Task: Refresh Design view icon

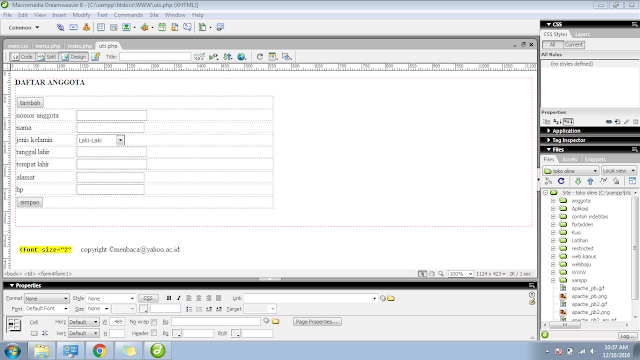Action: pyautogui.click(x=260, y=57)
